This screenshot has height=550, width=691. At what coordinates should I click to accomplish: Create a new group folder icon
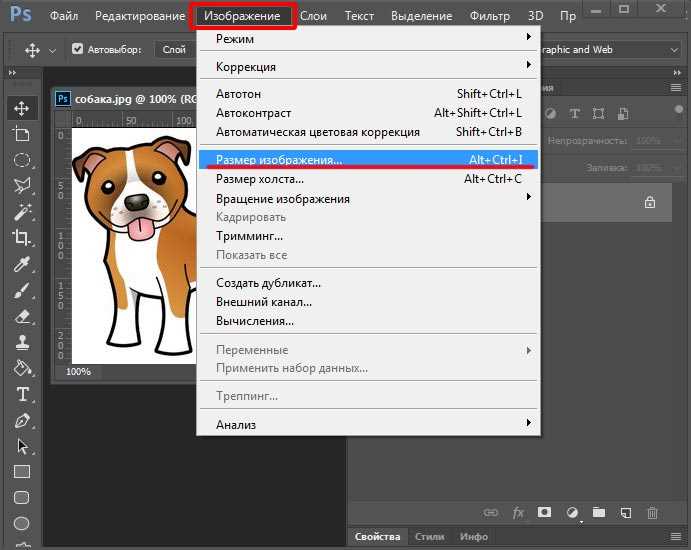point(598,512)
